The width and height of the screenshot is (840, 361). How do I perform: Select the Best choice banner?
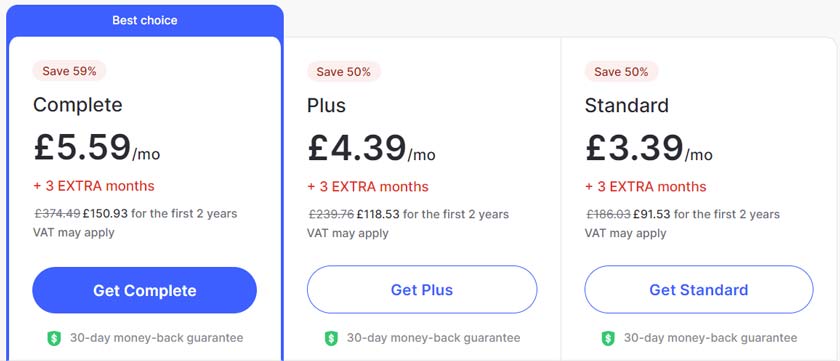(x=145, y=21)
